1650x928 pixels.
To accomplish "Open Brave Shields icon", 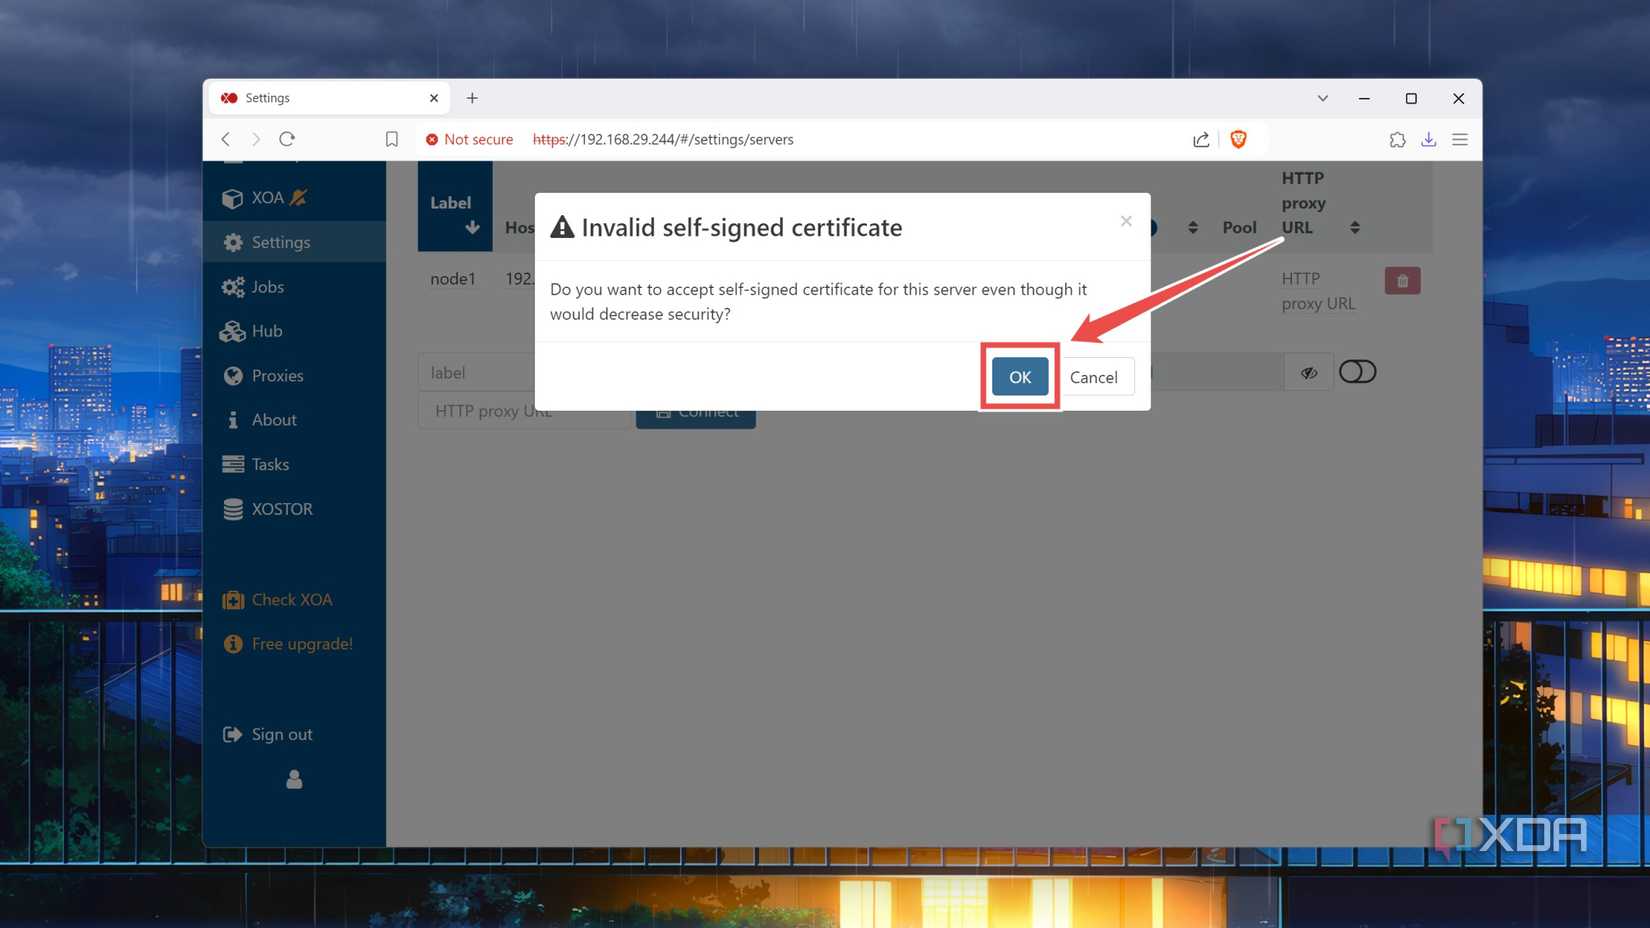I will [1238, 139].
